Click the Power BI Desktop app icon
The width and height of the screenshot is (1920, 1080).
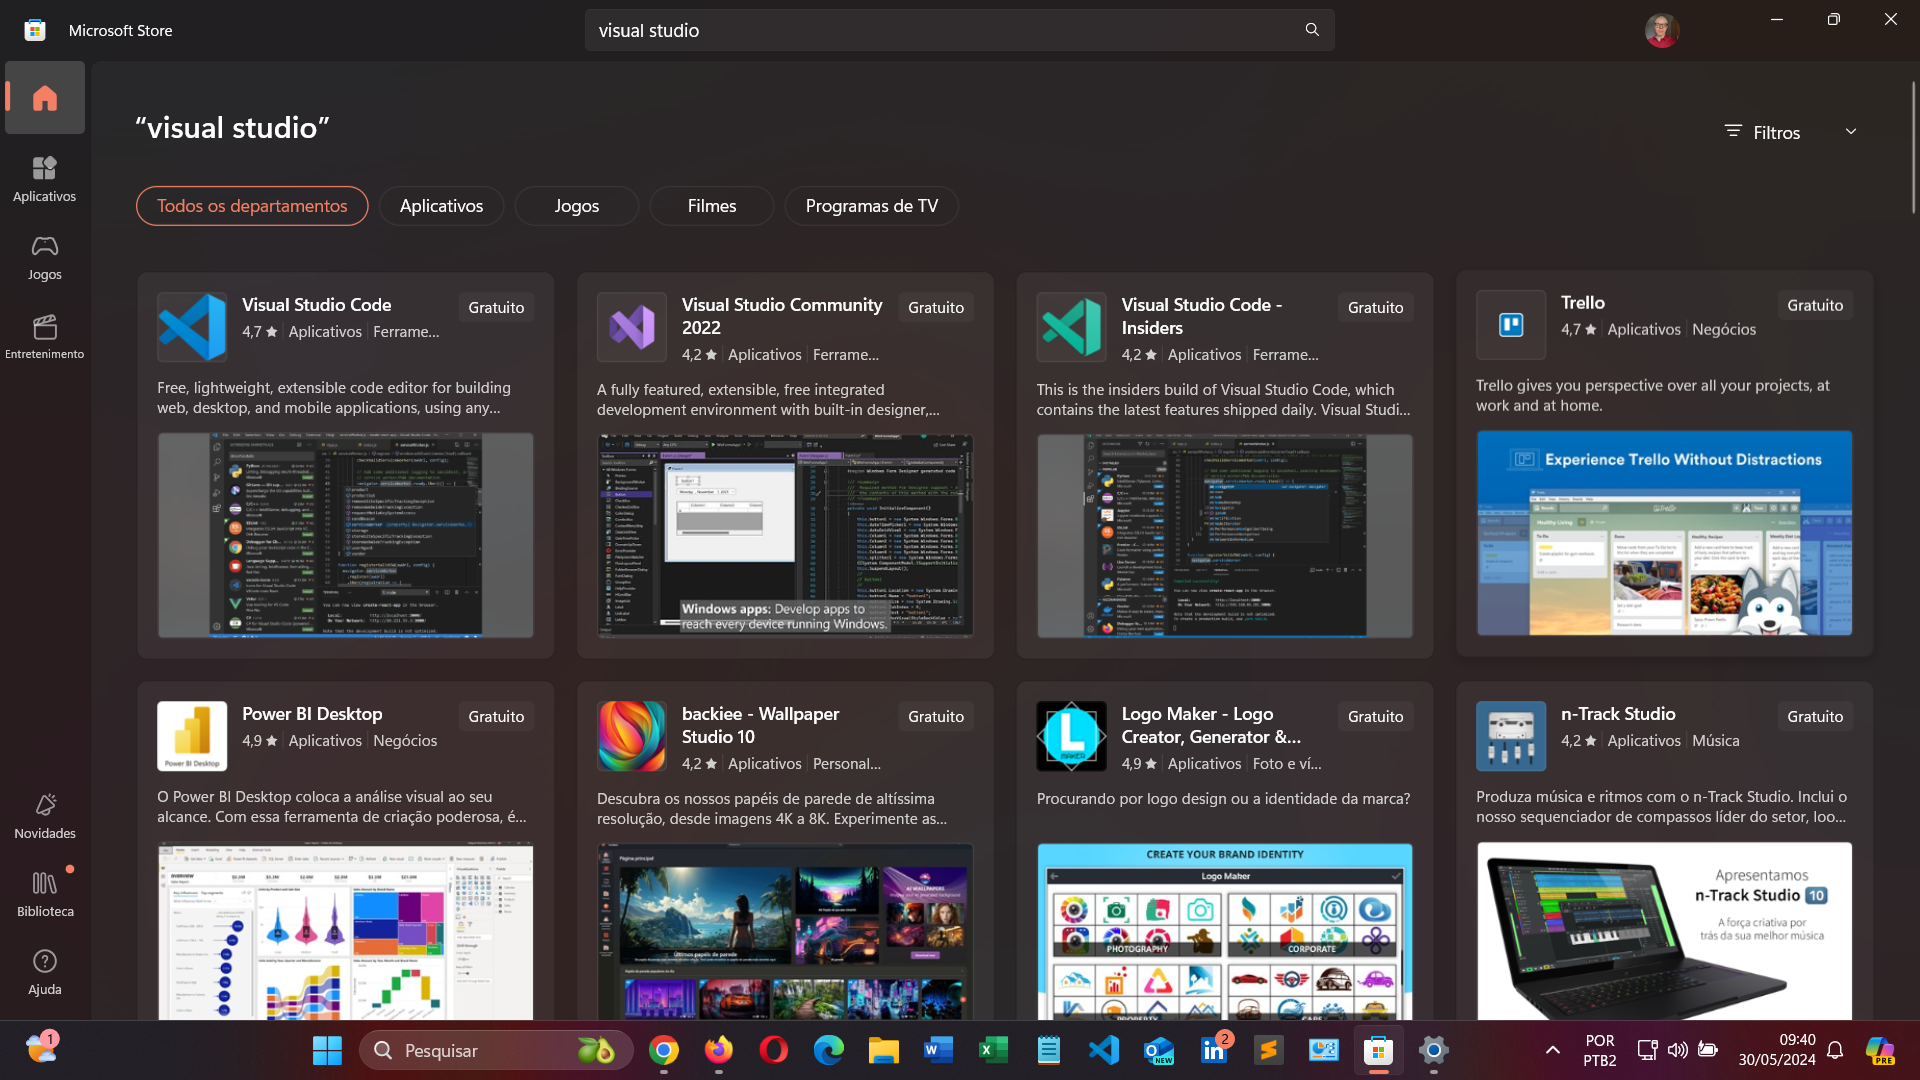click(192, 736)
